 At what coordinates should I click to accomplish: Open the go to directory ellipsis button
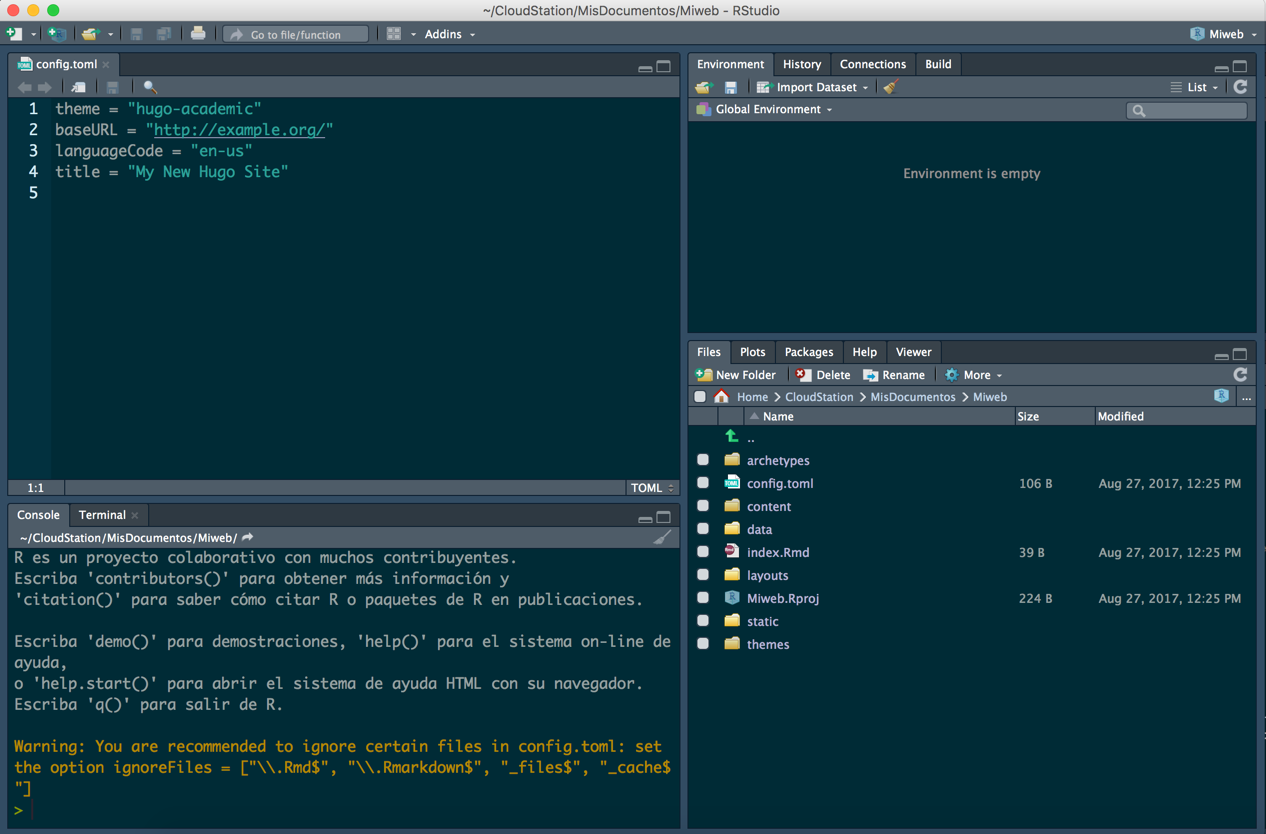(1246, 397)
